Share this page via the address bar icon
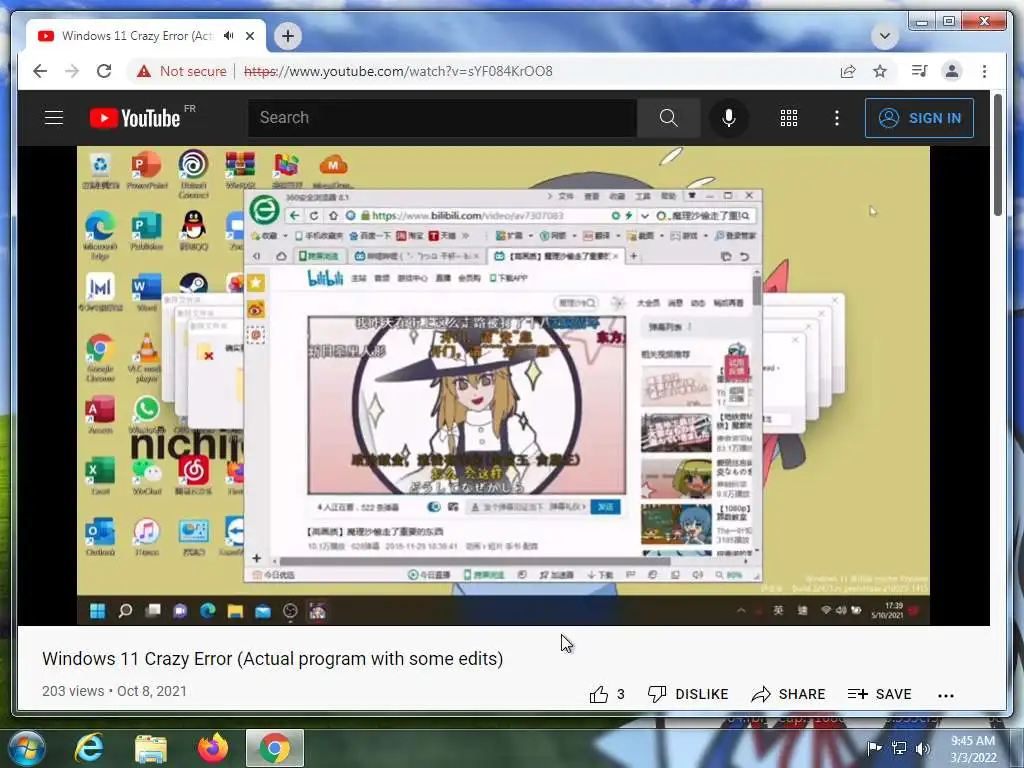This screenshot has width=1024, height=768. [848, 71]
